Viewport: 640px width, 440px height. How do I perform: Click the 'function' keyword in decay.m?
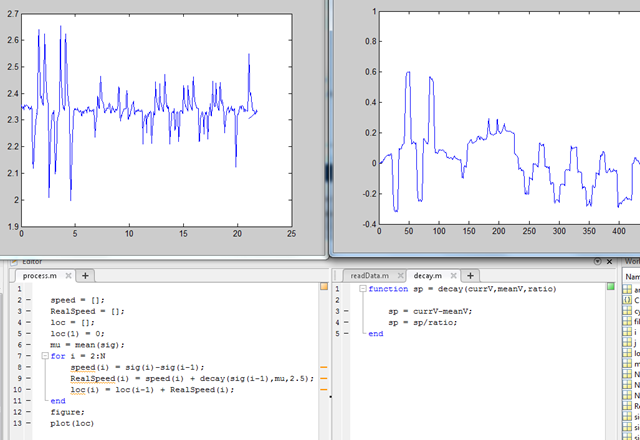388,289
